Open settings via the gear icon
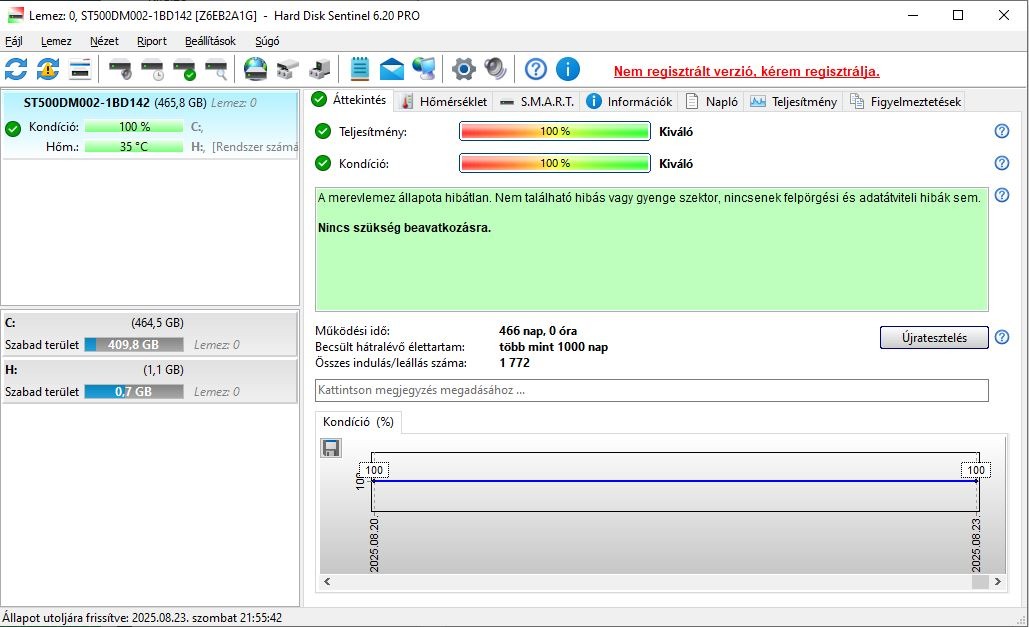This screenshot has height=627, width=1029. coord(463,69)
